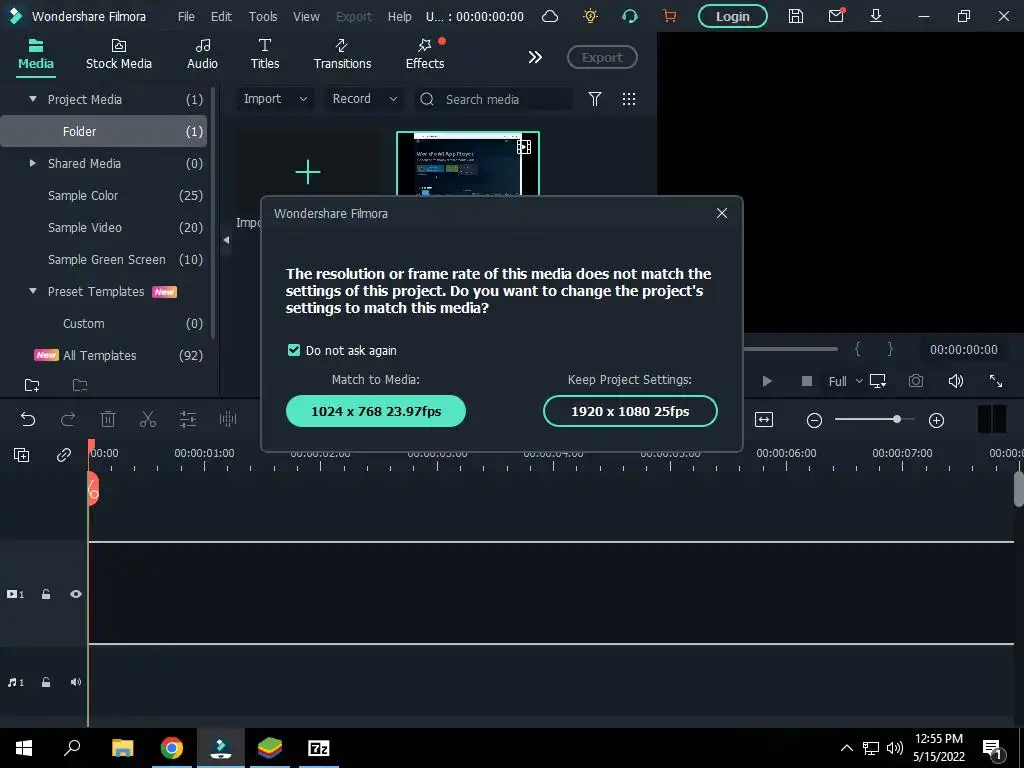Screen dimensions: 1024x768
Task: Stop the preview playback
Action: (807, 381)
